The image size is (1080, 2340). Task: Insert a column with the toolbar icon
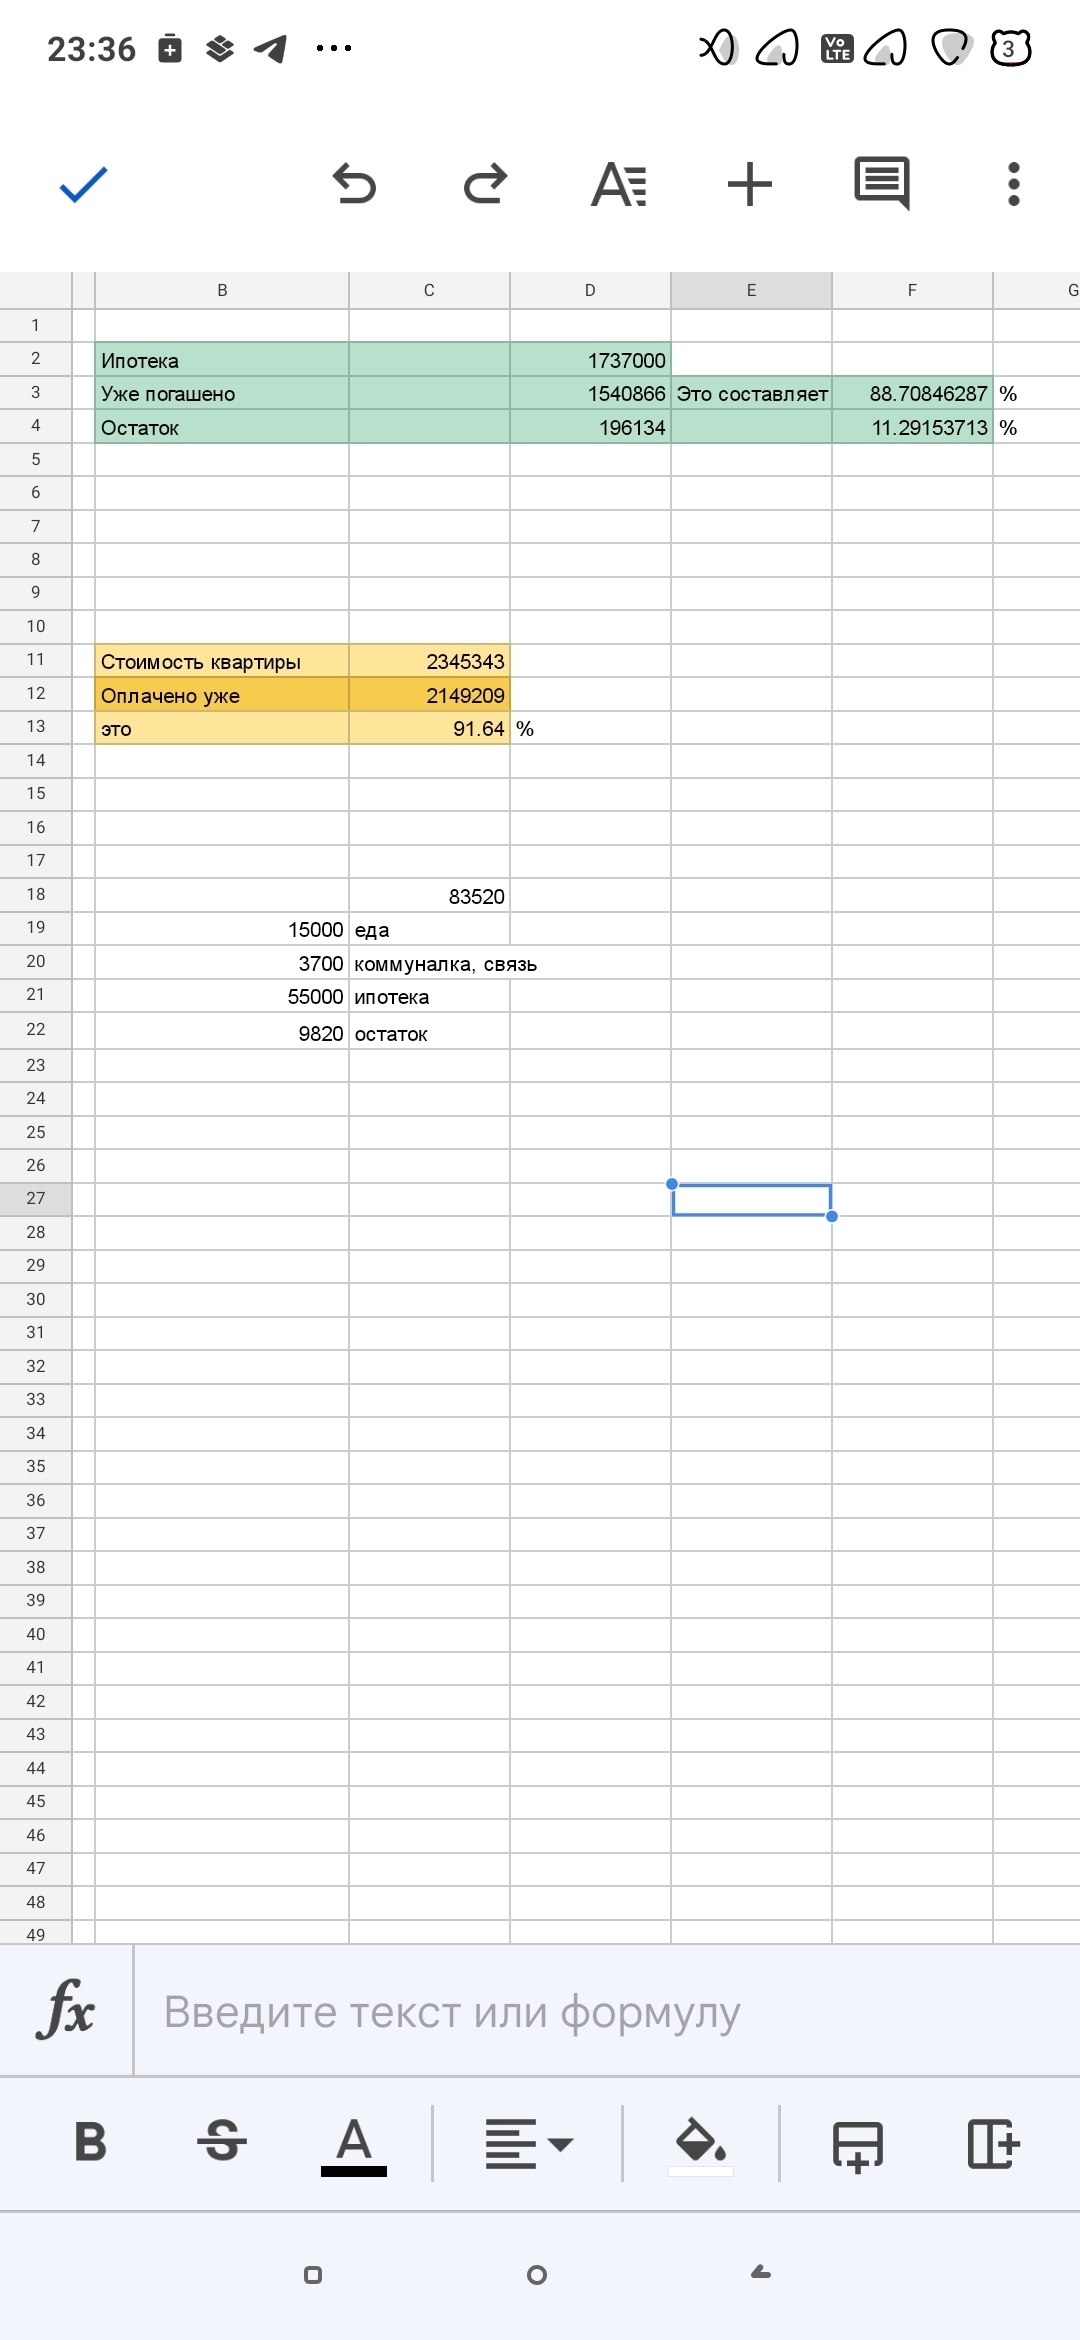(993, 2144)
